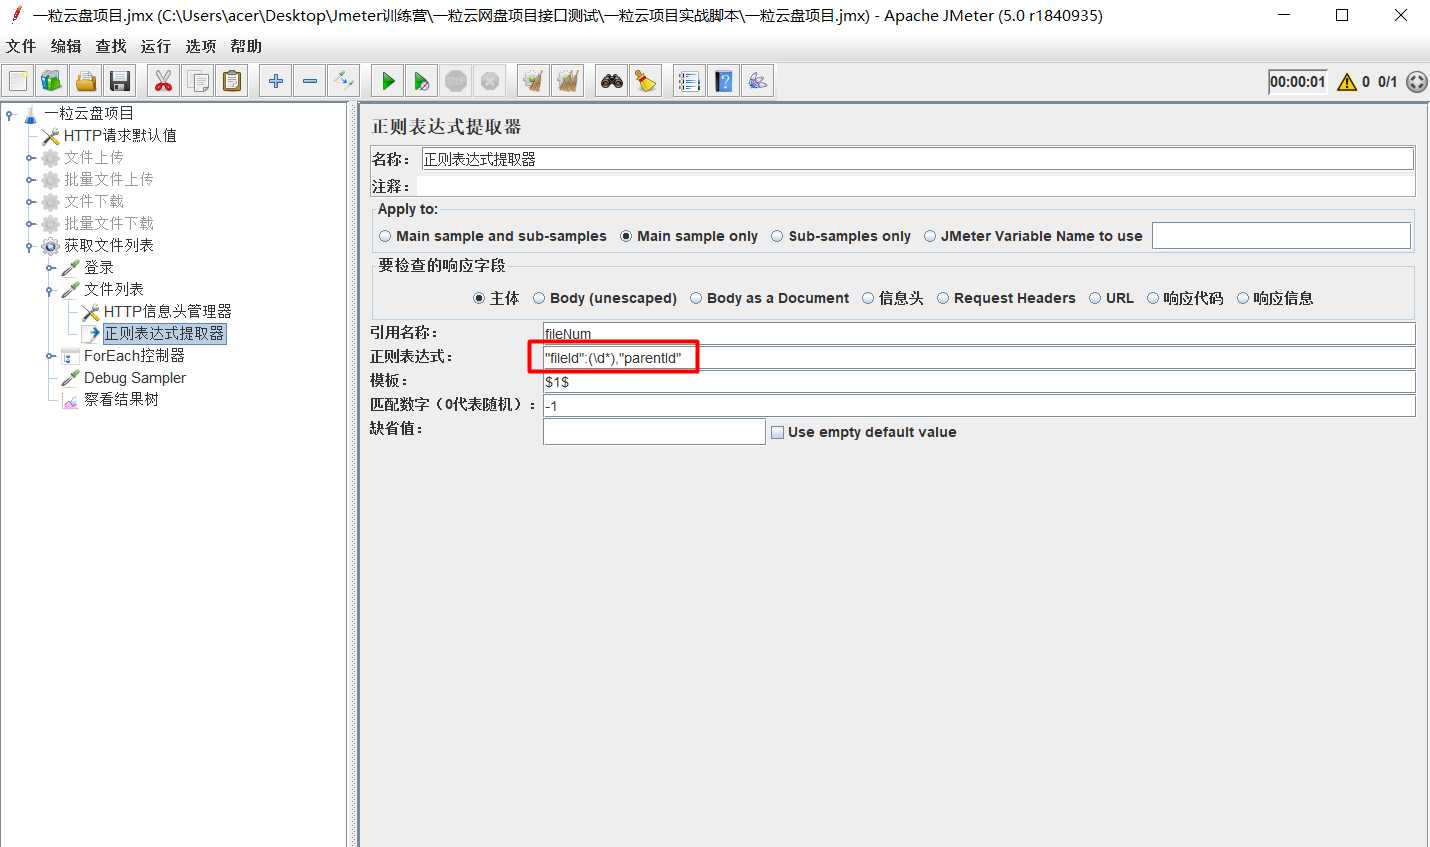Open the 文件 menu
This screenshot has width=1430, height=847.
click(21, 46)
